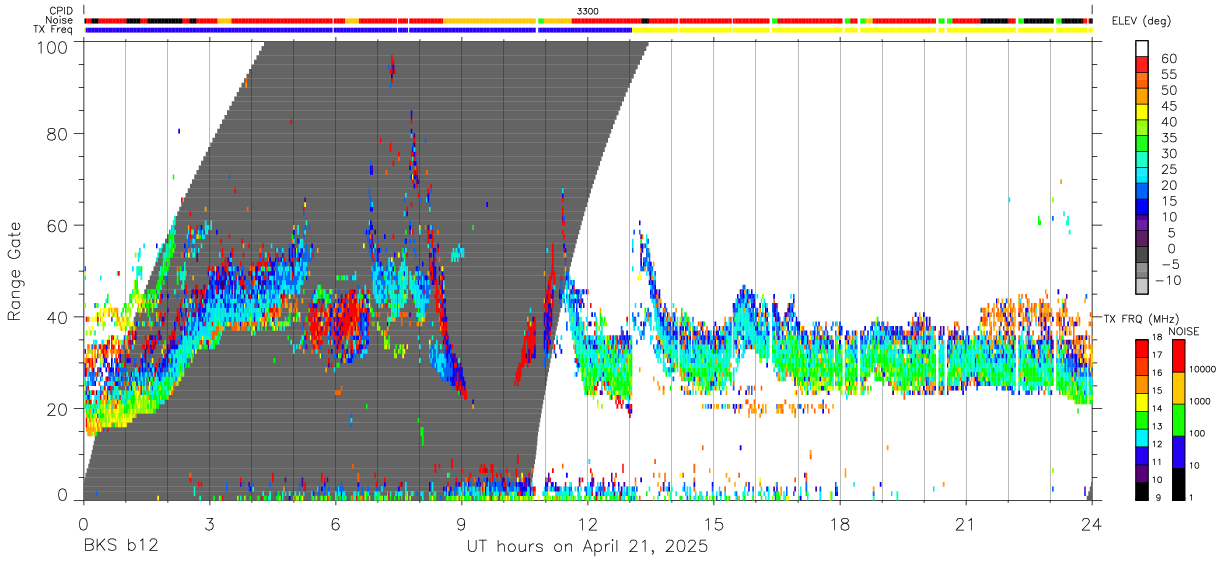Click the yellow segment of ELEV colorbar
The image size is (1228, 567).
click(x=1142, y=112)
